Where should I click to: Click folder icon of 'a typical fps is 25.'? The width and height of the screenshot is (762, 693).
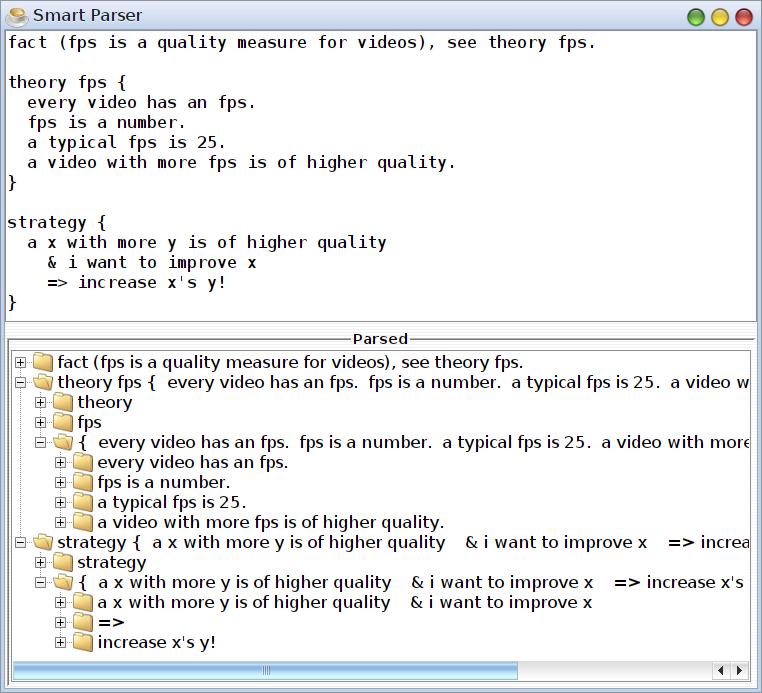[x=83, y=502]
